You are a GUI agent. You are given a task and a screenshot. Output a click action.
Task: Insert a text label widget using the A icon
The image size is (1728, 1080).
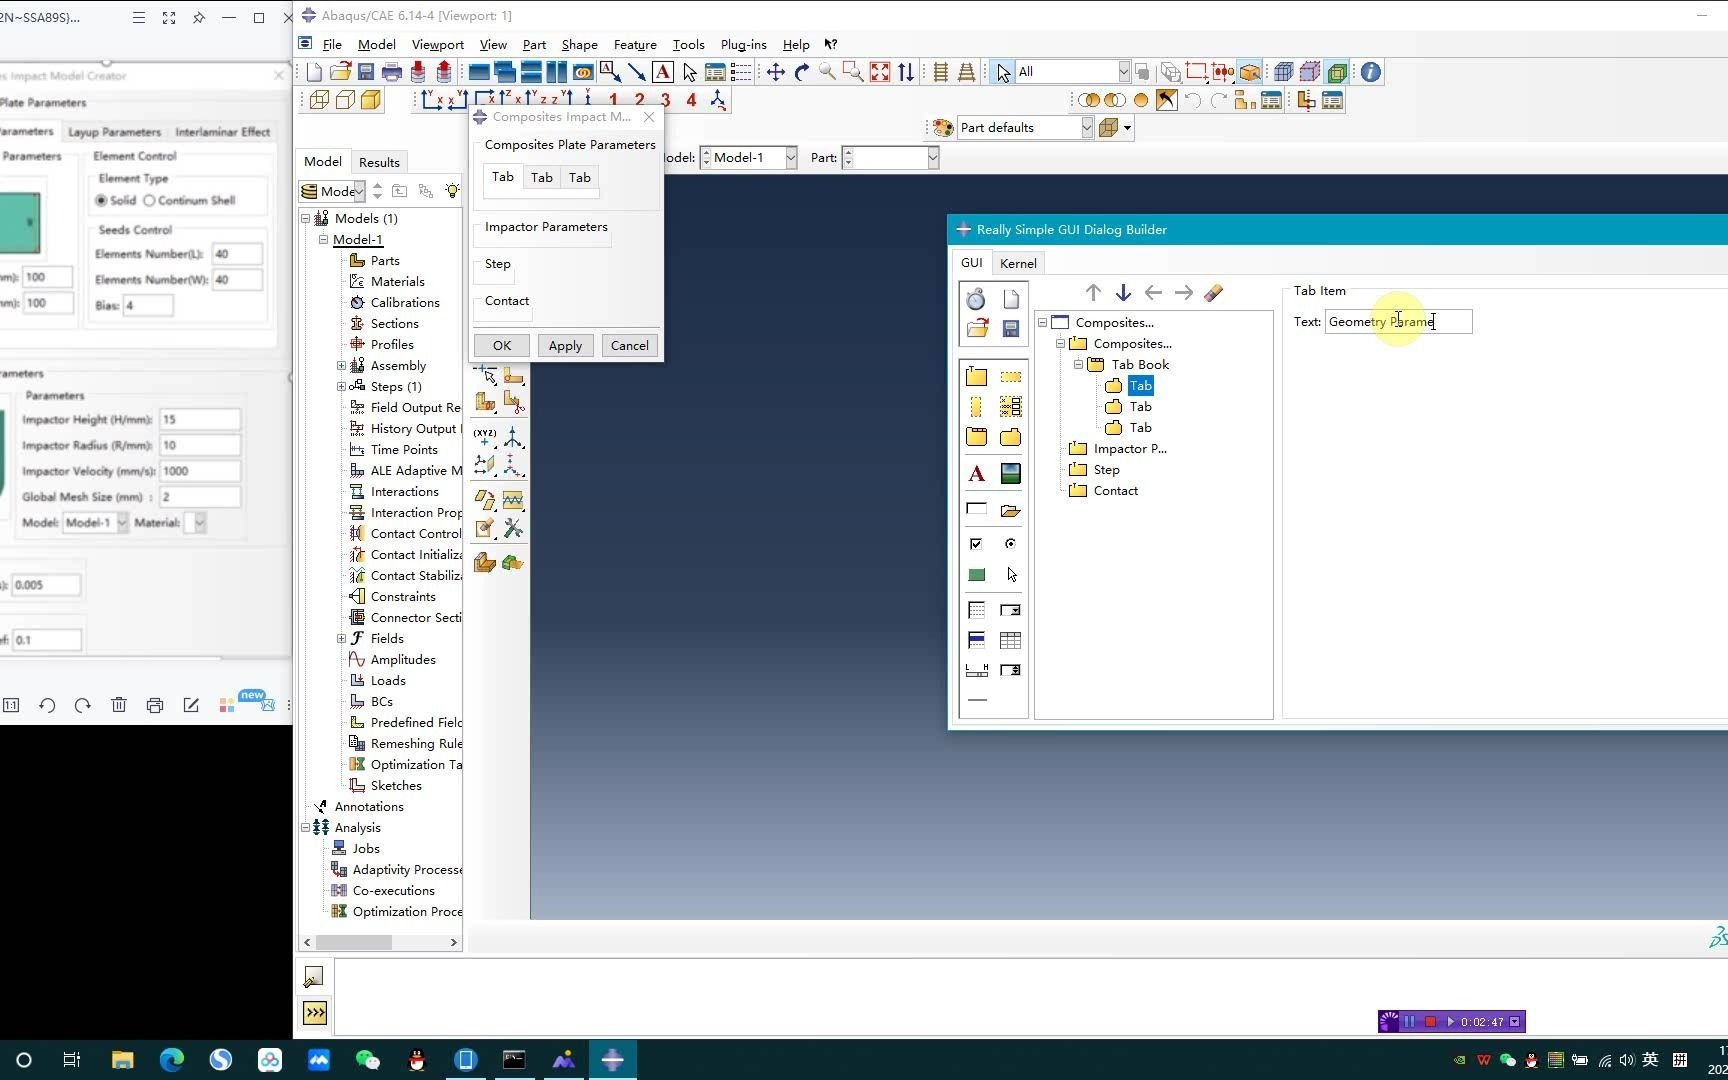point(977,473)
